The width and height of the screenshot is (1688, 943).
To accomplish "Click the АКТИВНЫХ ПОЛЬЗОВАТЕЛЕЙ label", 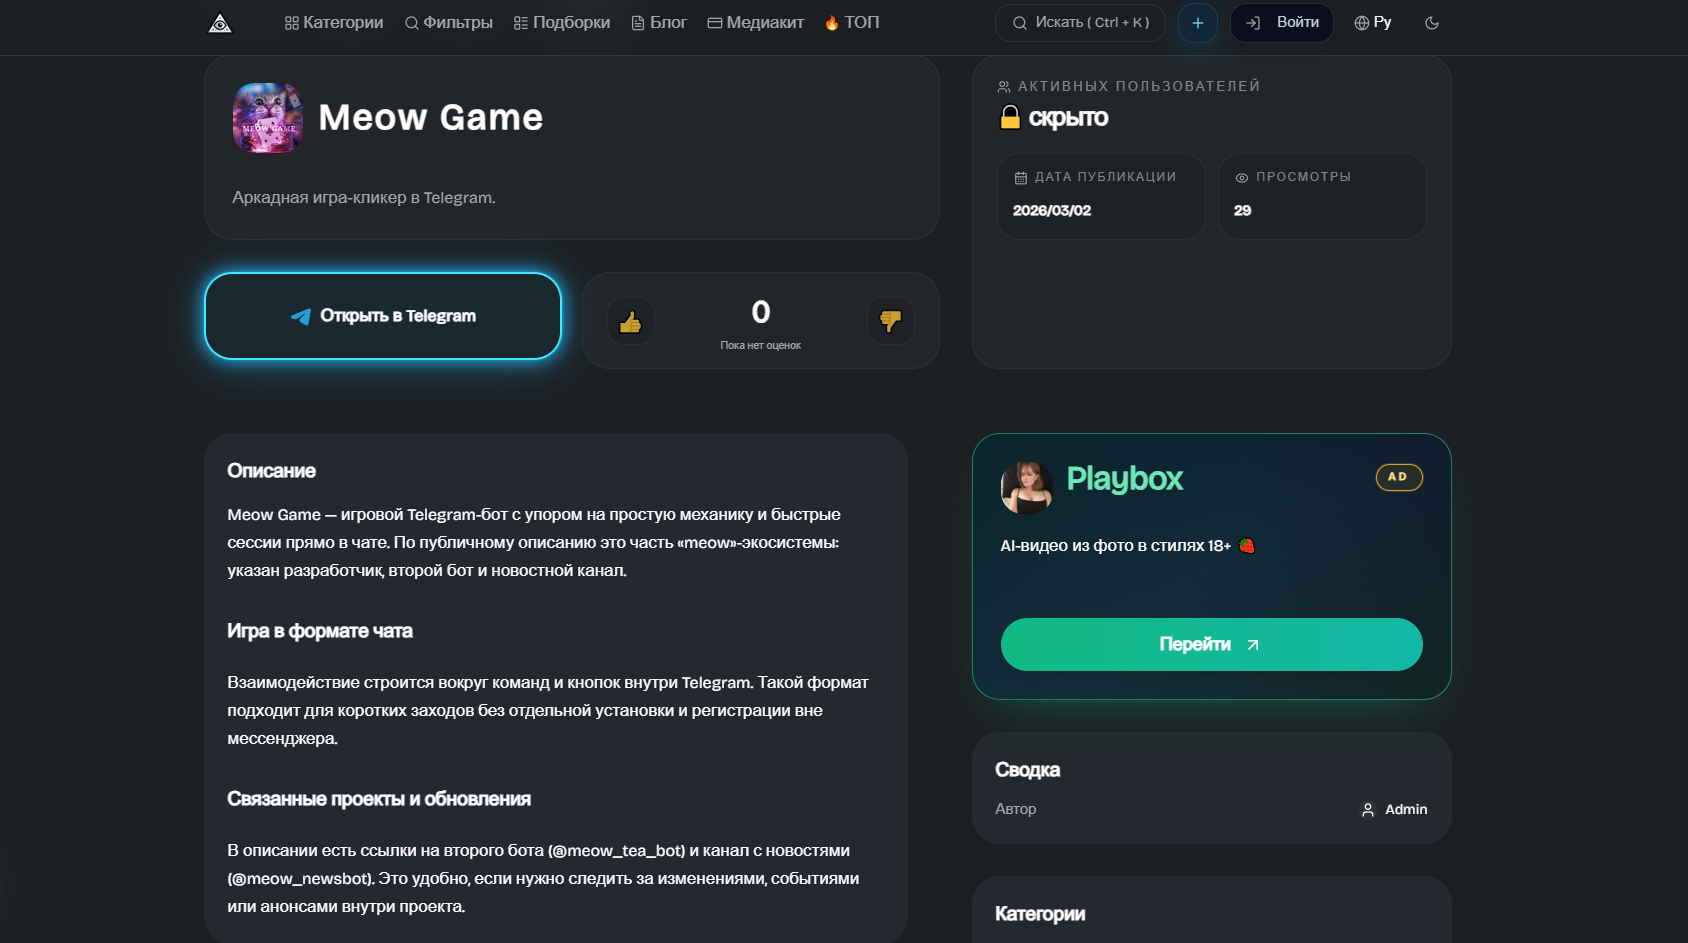I will coord(1139,87).
